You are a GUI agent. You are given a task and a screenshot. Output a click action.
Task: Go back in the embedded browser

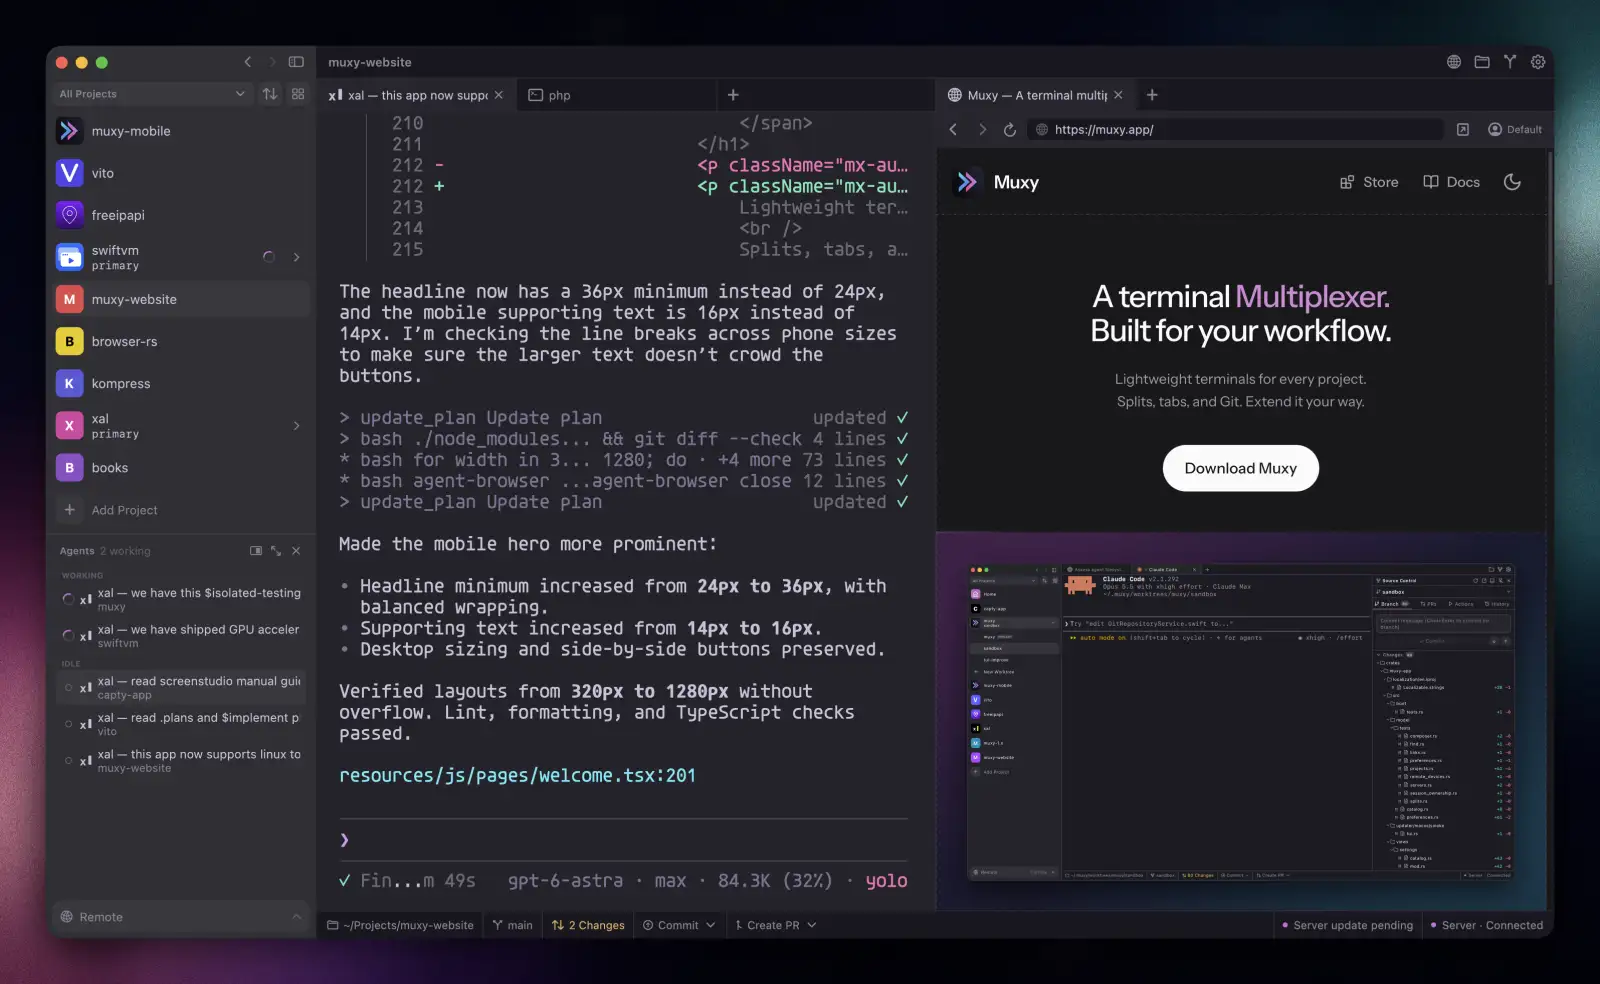953,130
